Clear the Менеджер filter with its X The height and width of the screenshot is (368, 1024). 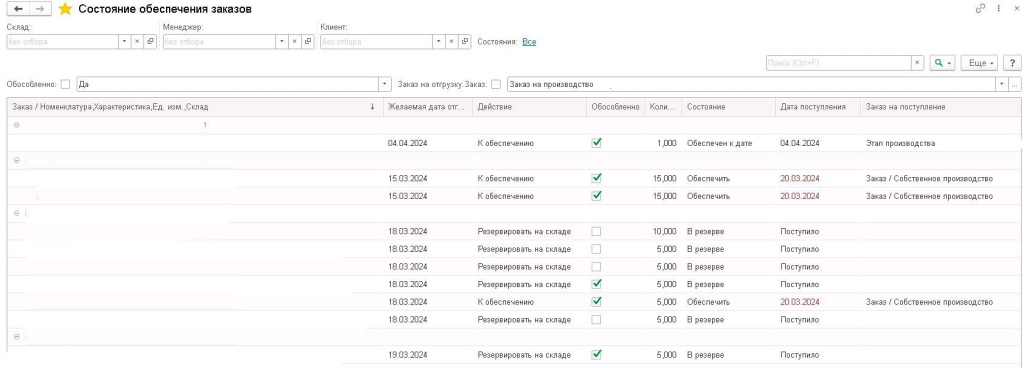click(294, 41)
